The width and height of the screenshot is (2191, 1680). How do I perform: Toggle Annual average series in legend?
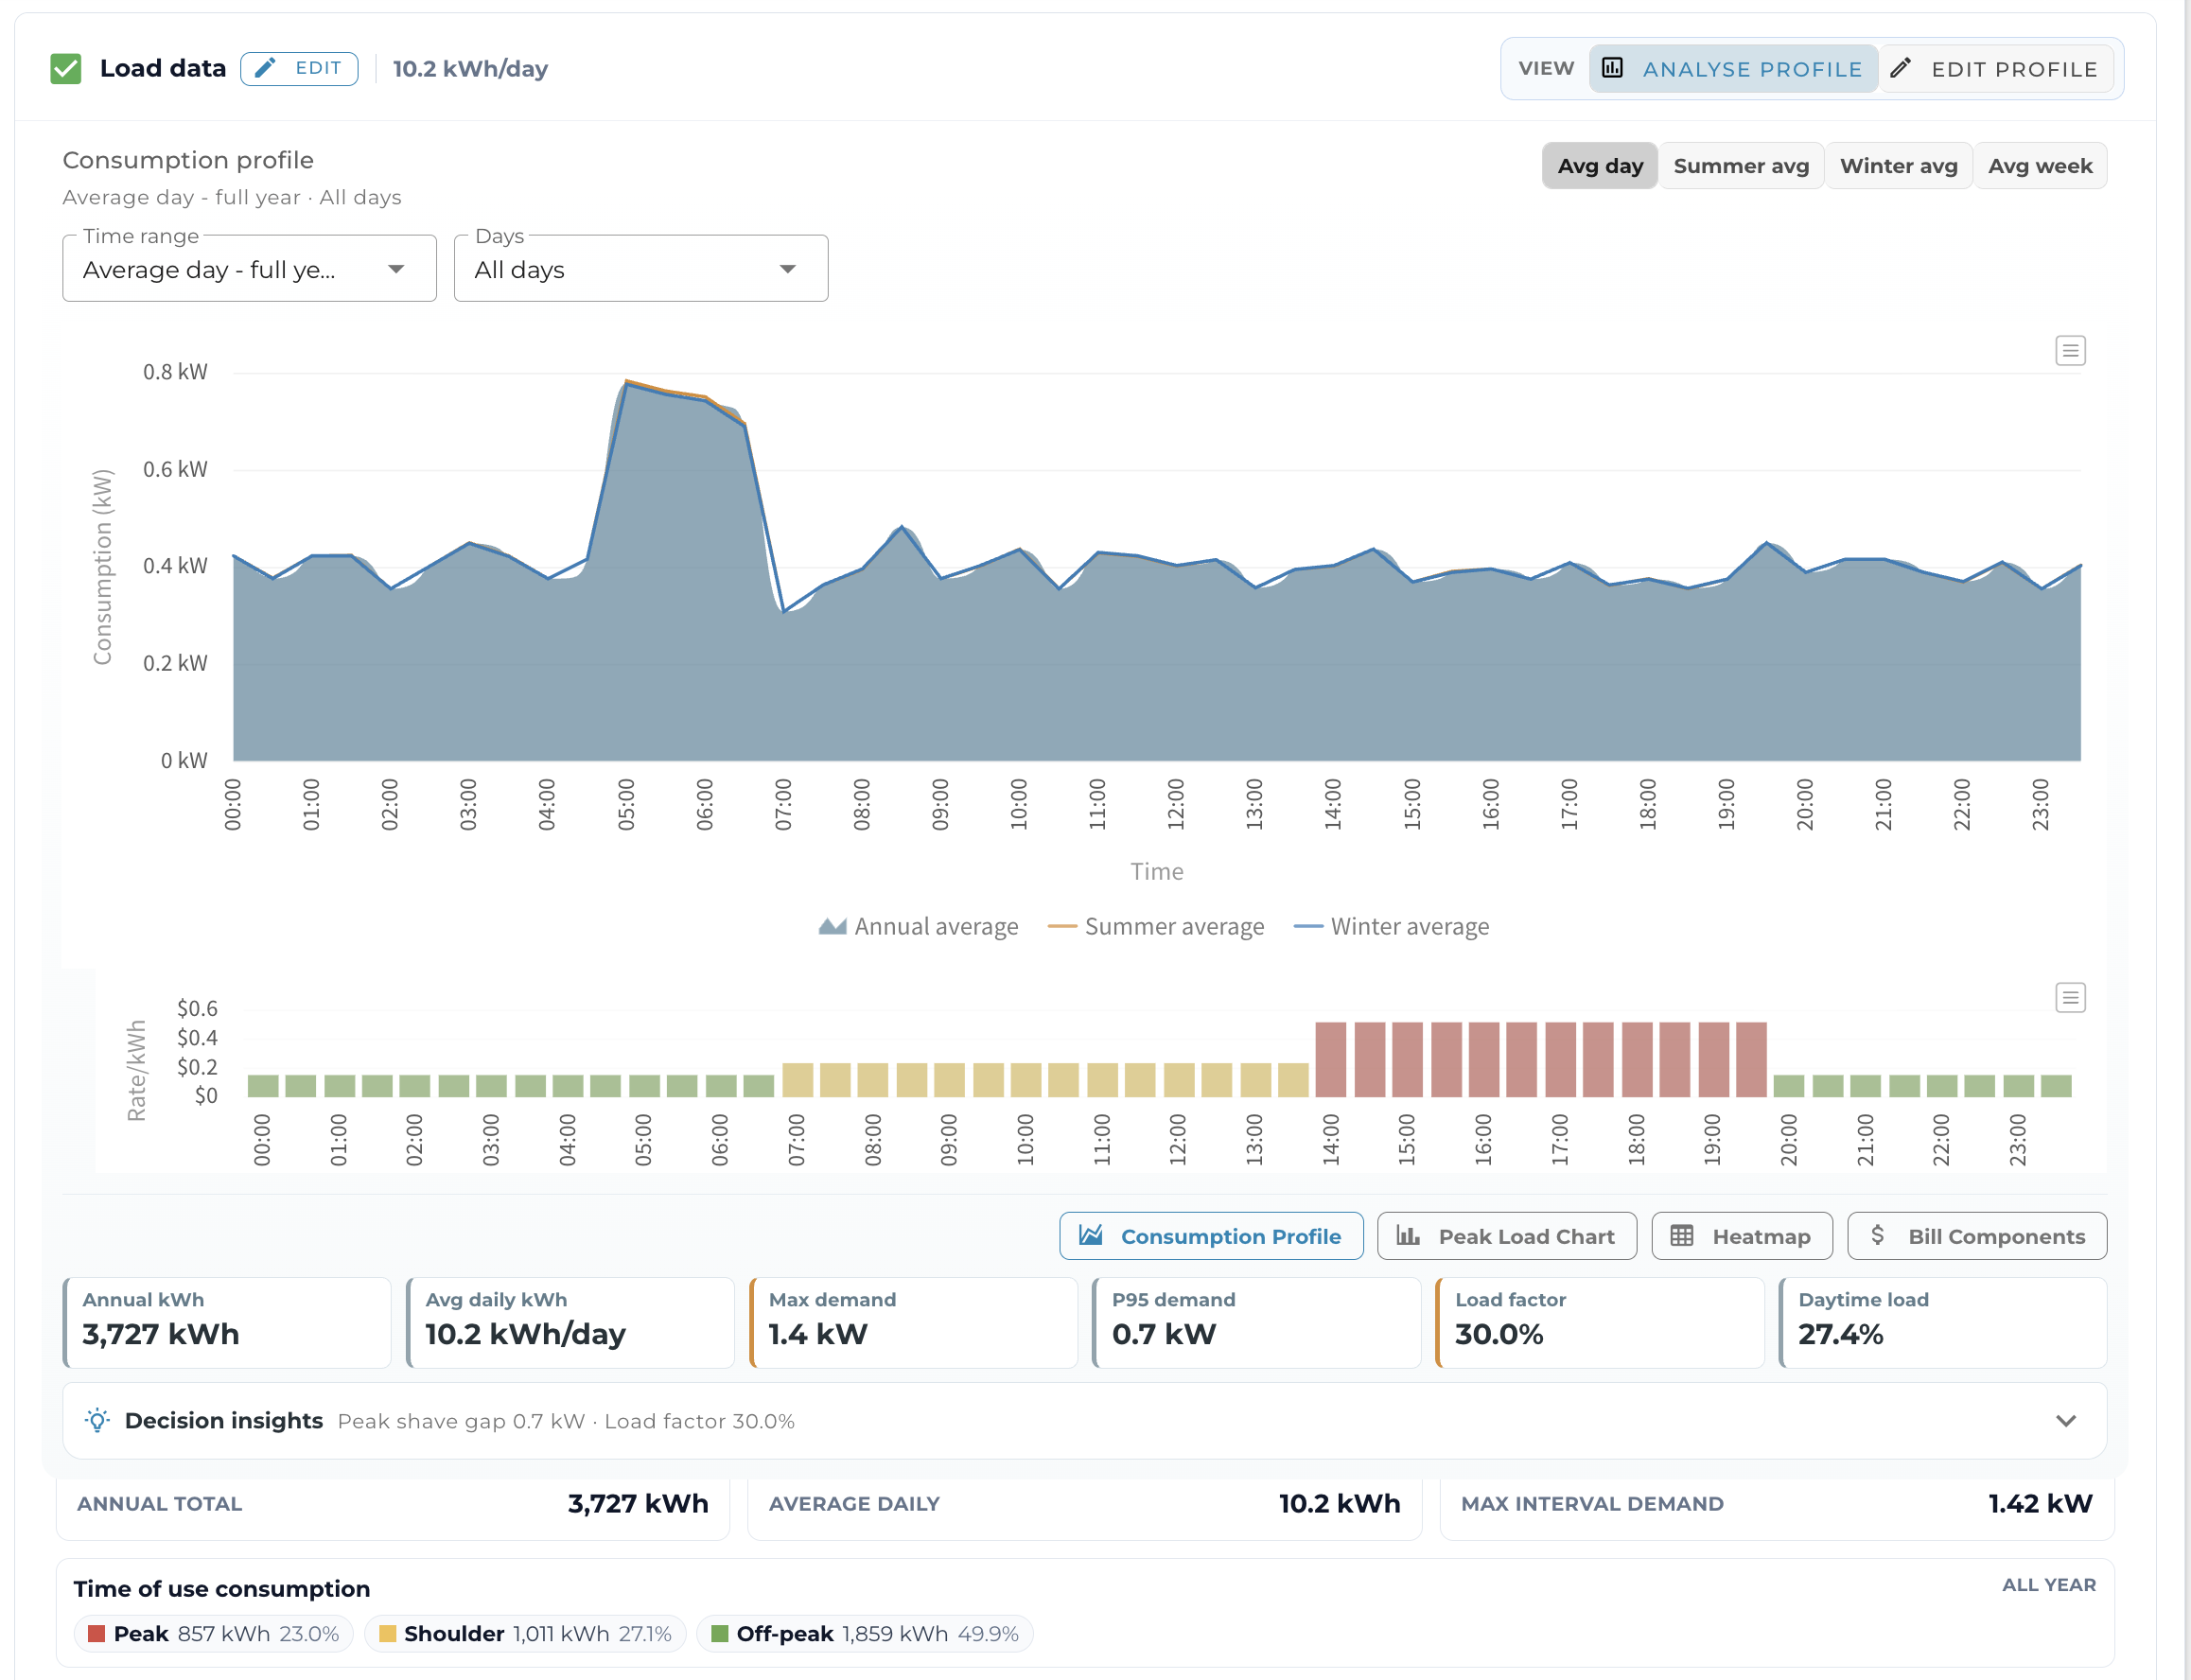918,927
